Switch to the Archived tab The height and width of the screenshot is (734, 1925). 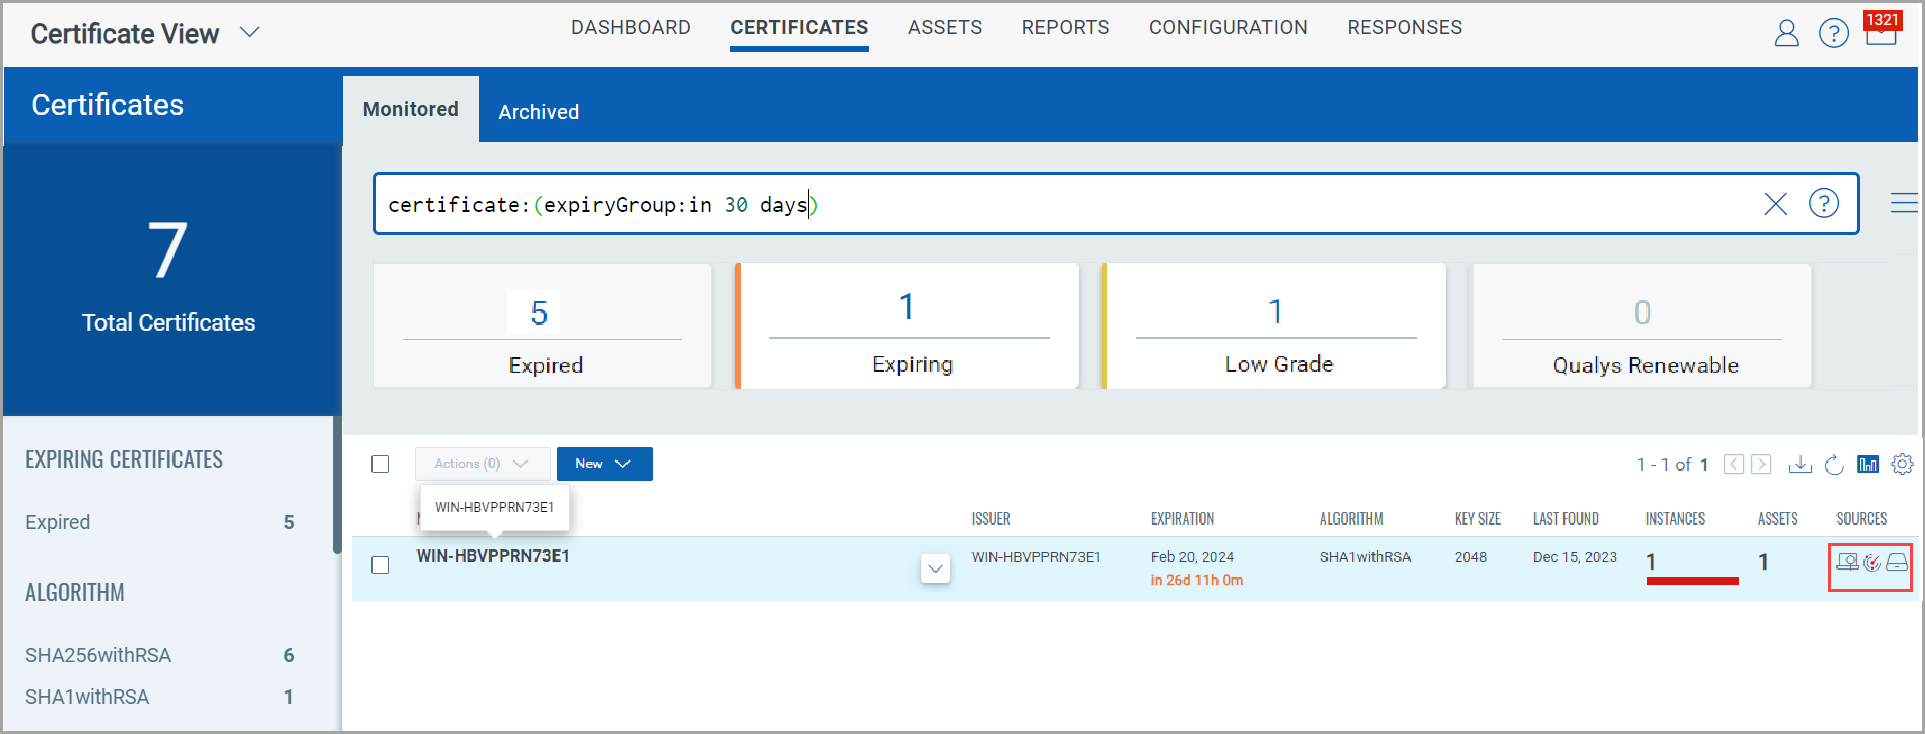[x=538, y=112]
